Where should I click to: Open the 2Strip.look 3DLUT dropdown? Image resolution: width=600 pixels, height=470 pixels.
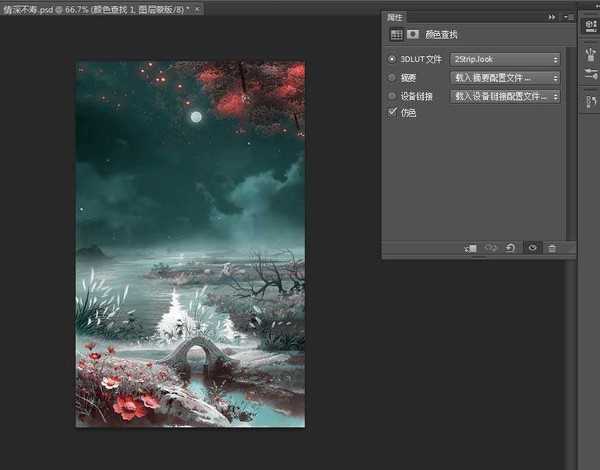[505, 60]
